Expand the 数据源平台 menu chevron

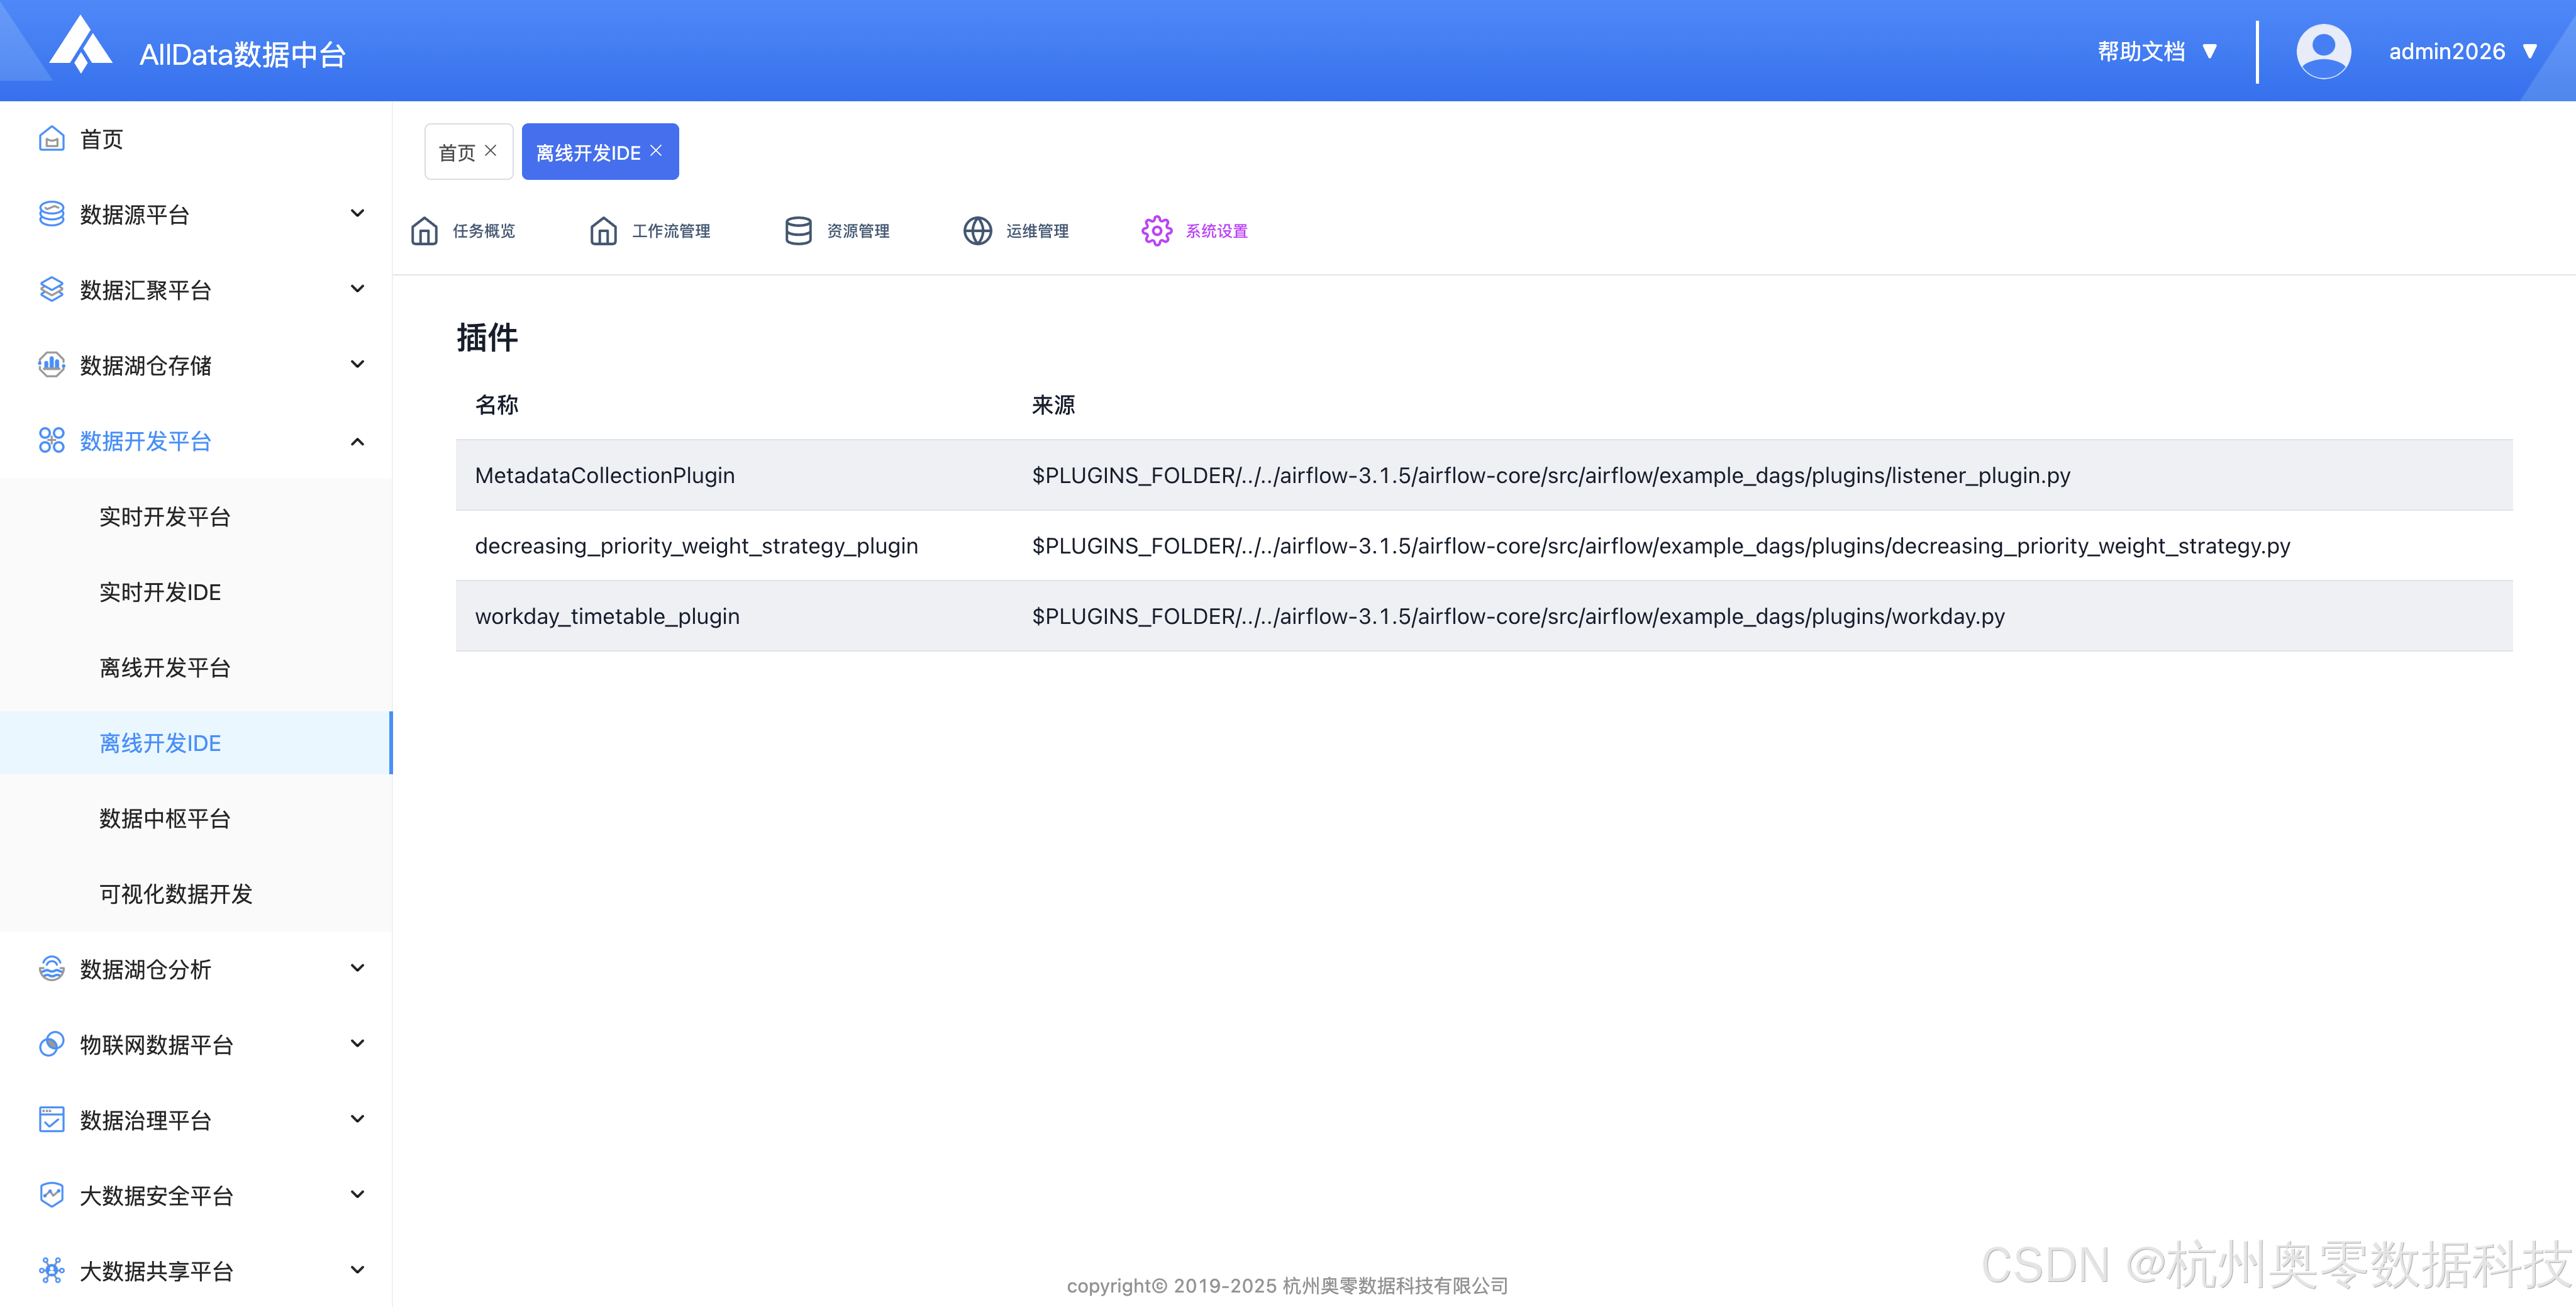point(357,214)
